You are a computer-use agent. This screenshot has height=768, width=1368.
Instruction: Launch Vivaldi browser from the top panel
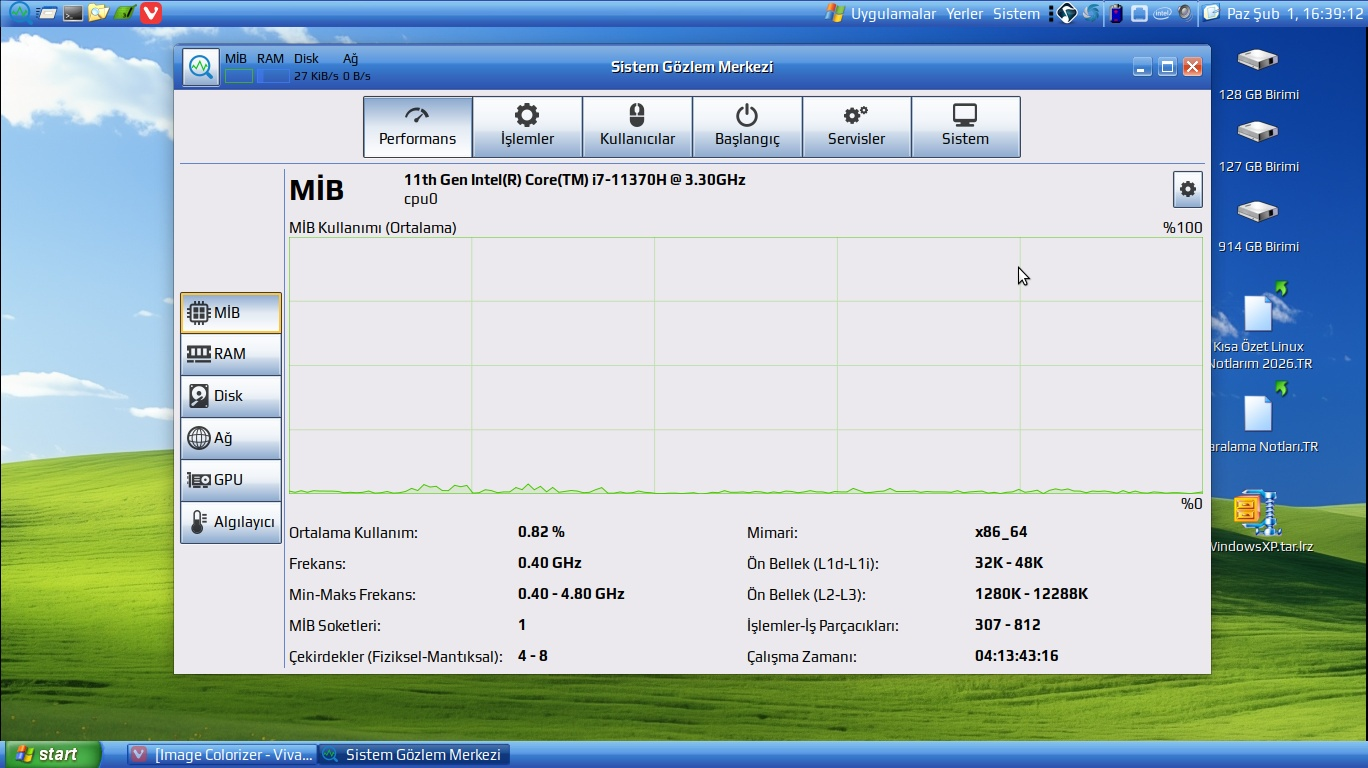click(150, 13)
